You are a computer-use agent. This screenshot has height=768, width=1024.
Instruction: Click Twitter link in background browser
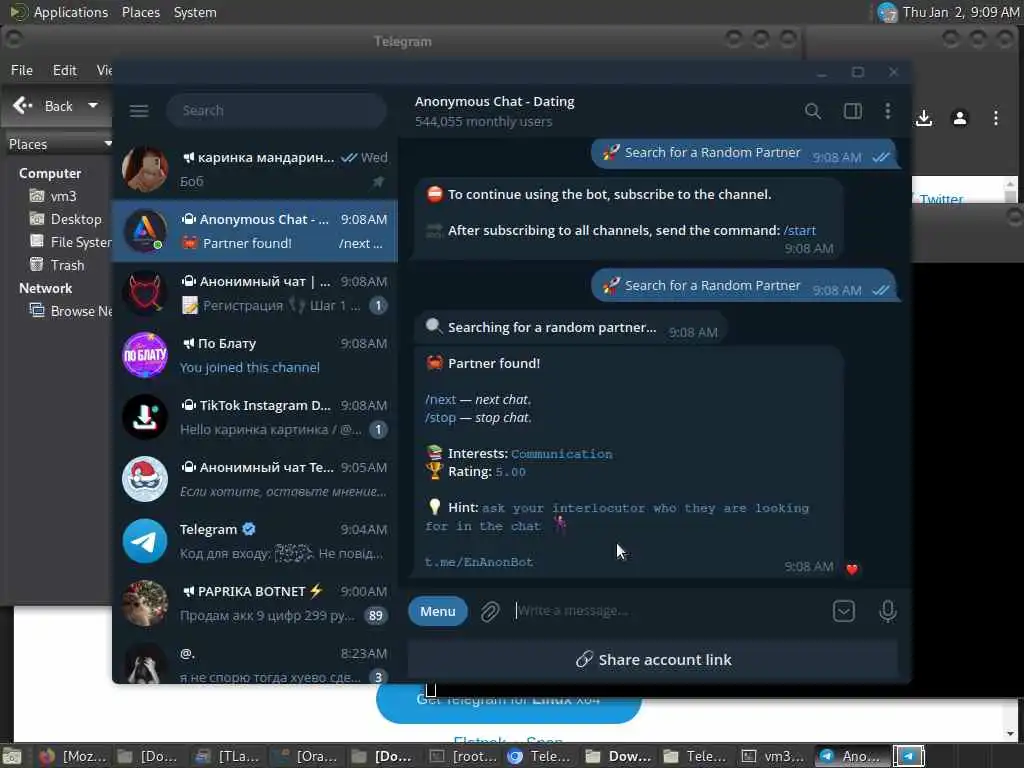[x=941, y=198]
